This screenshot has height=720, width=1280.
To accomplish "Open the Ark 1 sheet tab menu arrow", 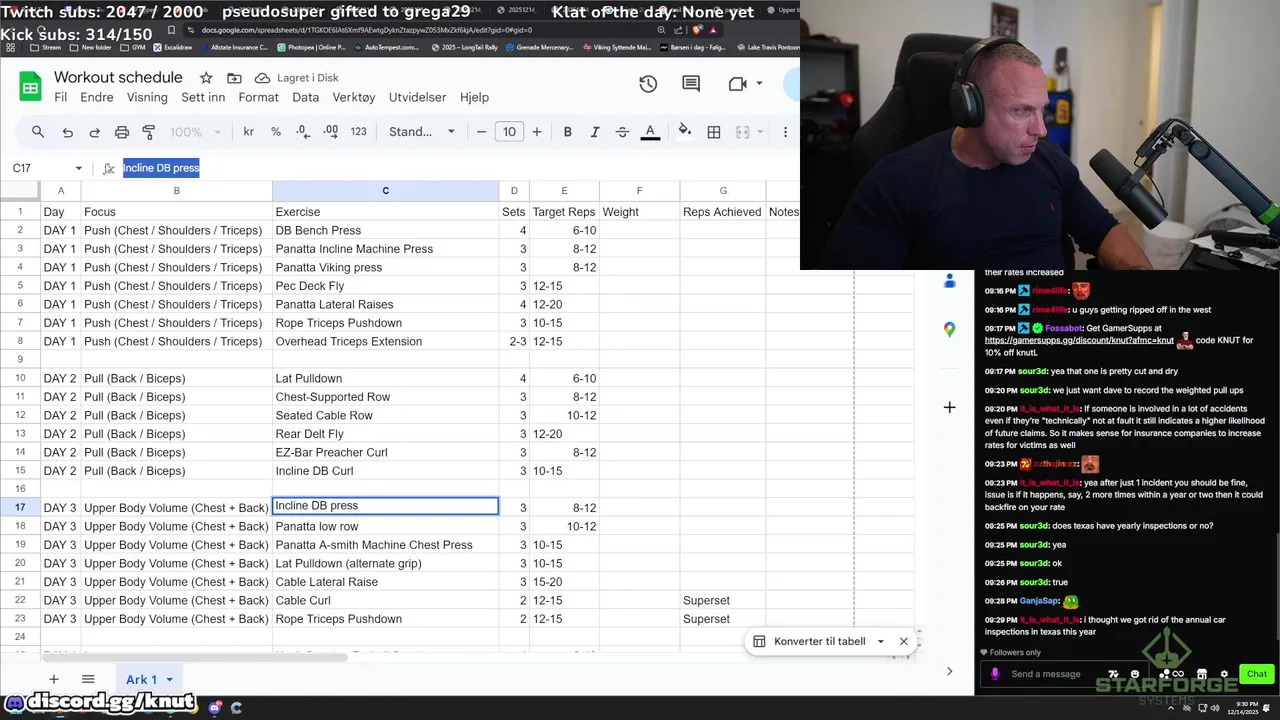I will pos(169,680).
